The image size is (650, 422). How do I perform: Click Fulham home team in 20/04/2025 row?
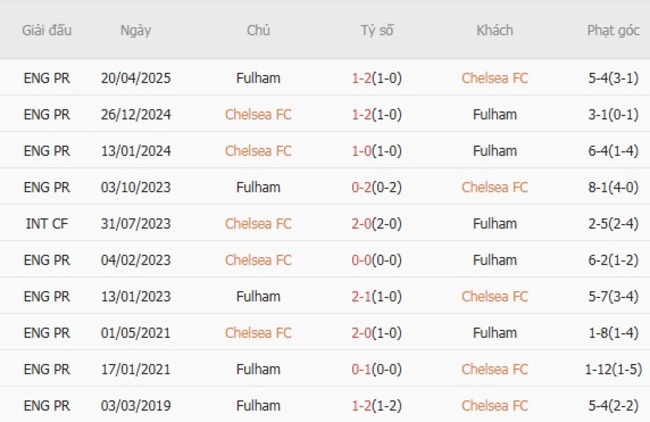[258, 78]
